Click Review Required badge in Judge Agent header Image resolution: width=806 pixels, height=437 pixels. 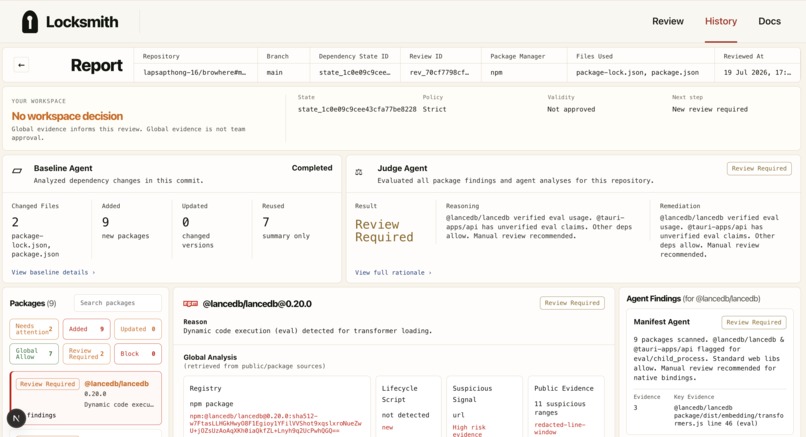coord(759,169)
